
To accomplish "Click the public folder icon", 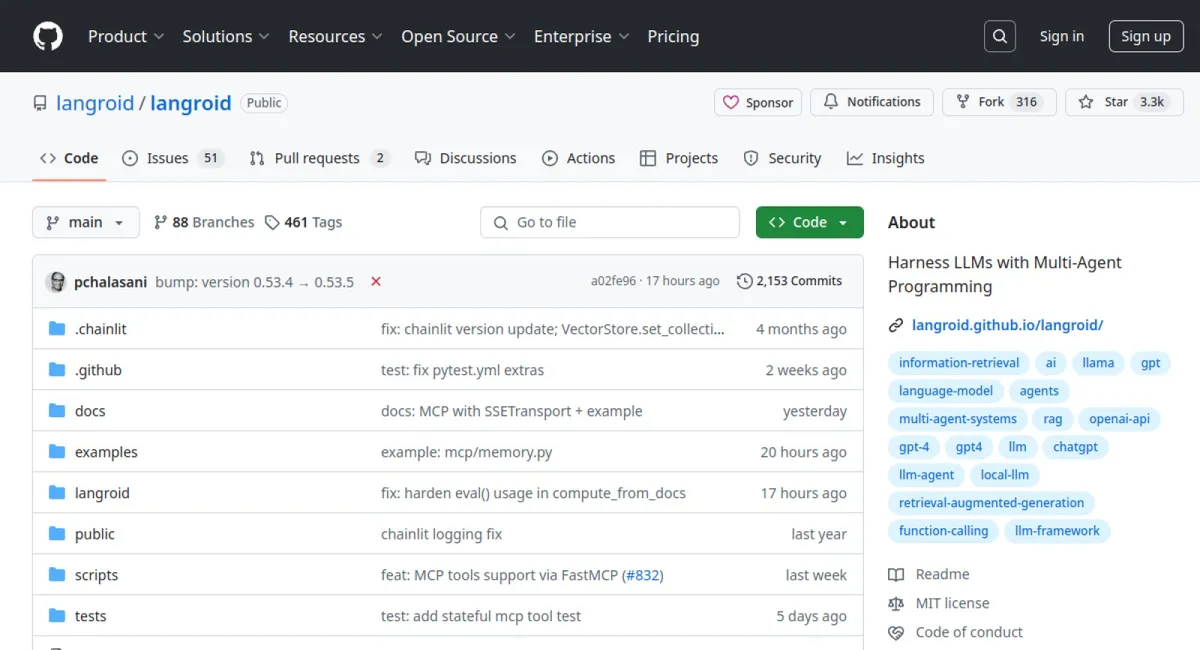I will [x=57, y=534].
